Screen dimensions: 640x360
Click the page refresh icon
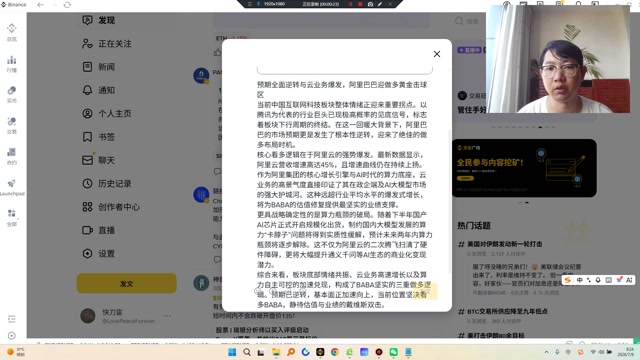67,5
